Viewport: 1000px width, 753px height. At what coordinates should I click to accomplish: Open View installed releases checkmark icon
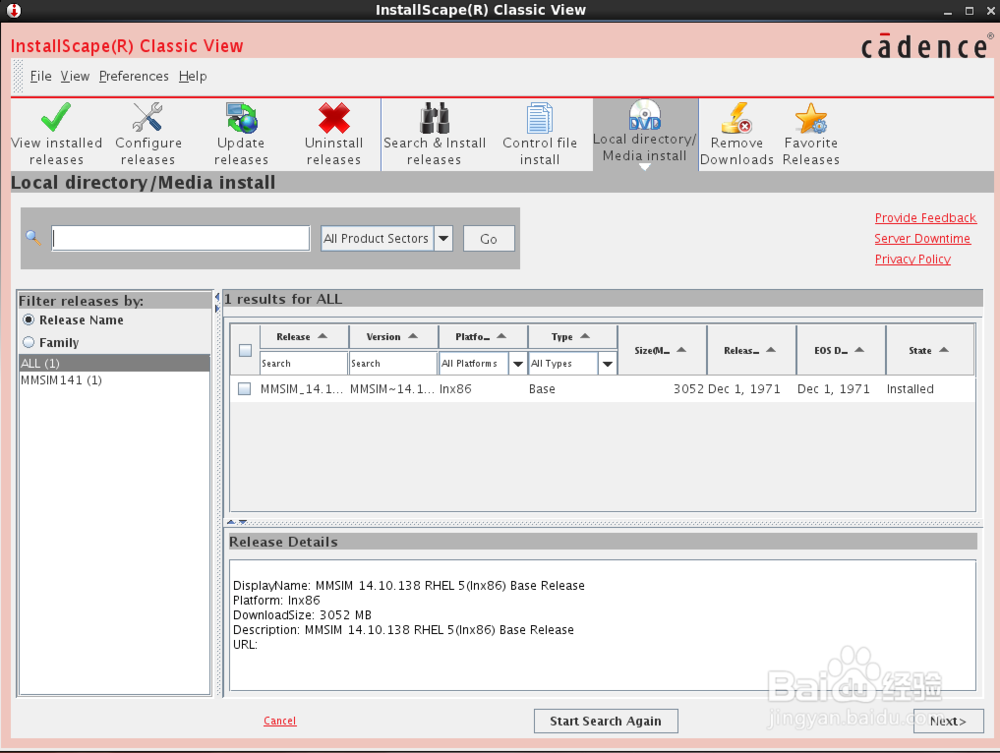56,117
